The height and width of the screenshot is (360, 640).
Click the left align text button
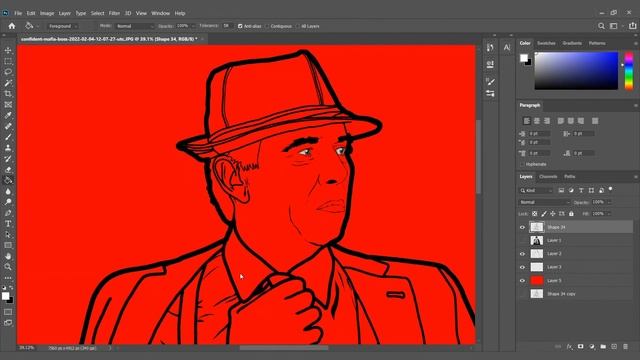527,121
